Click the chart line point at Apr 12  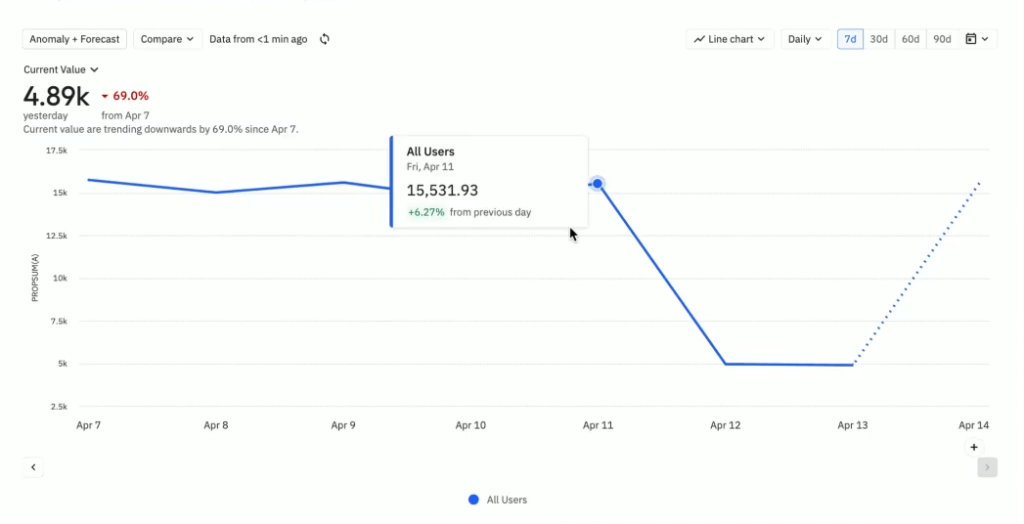[x=725, y=364]
